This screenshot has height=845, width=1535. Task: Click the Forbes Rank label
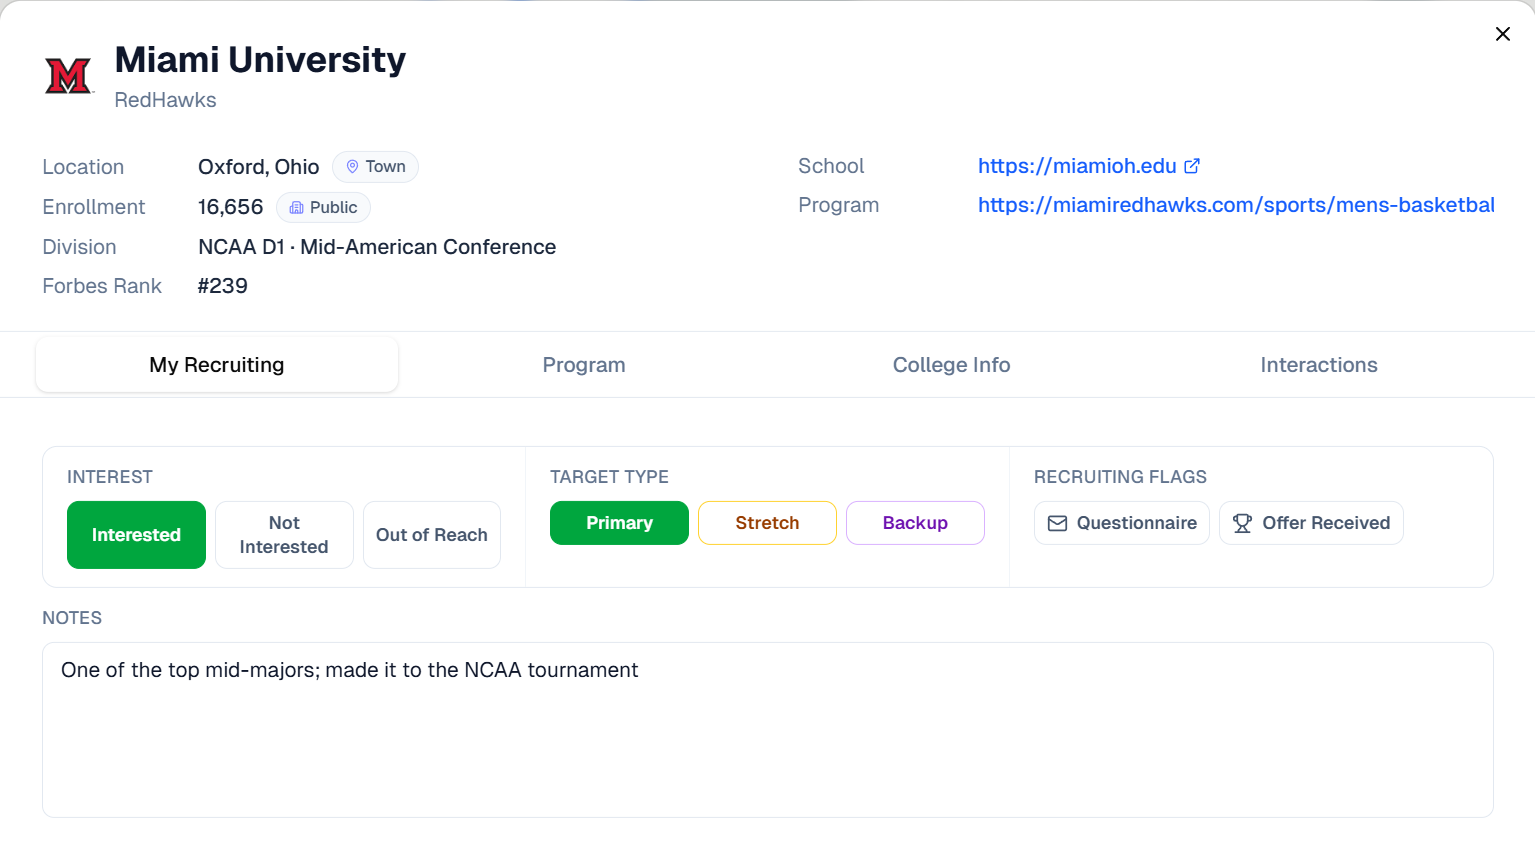[102, 286]
